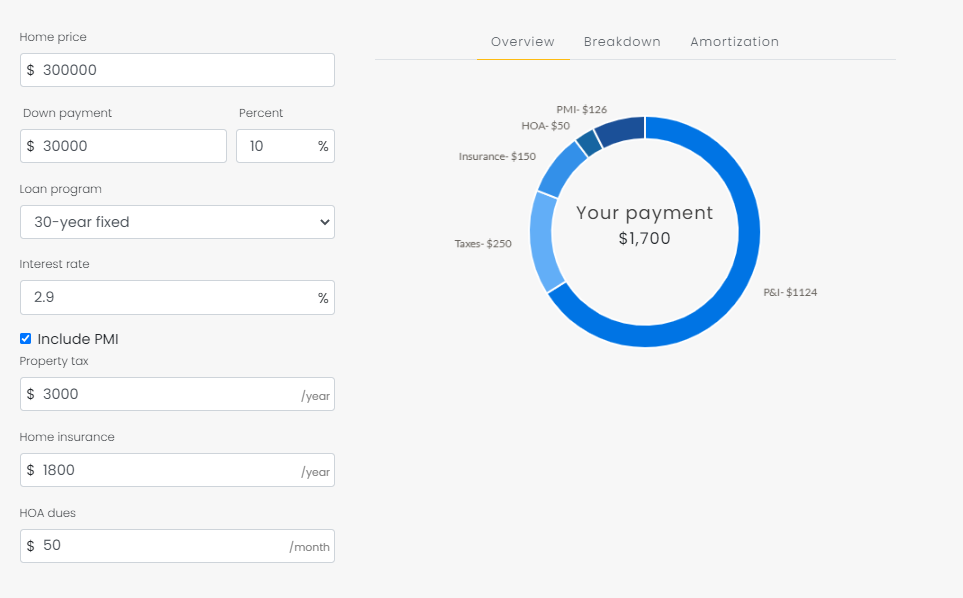Open the Amortization tab
The height and width of the screenshot is (598, 963).
point(734,42)
